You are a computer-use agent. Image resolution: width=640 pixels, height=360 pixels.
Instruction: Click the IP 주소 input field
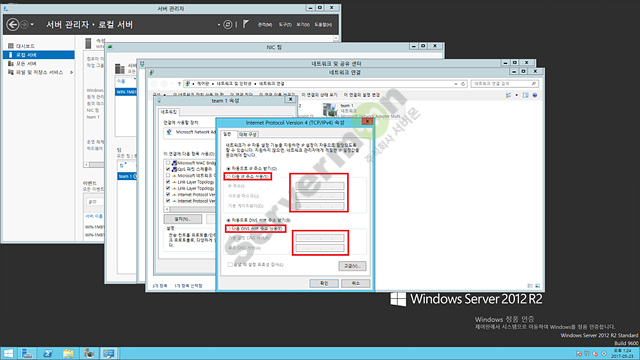320,186
